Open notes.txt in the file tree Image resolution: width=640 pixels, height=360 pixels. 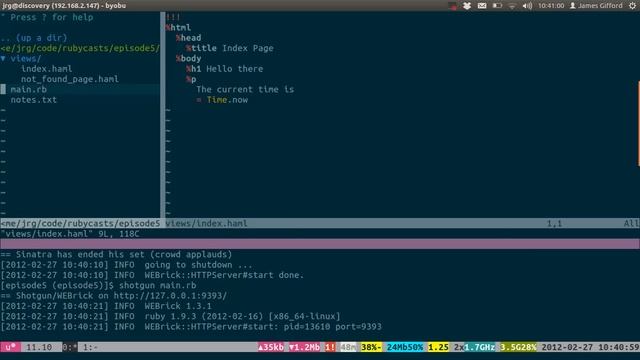click(33, 100)
